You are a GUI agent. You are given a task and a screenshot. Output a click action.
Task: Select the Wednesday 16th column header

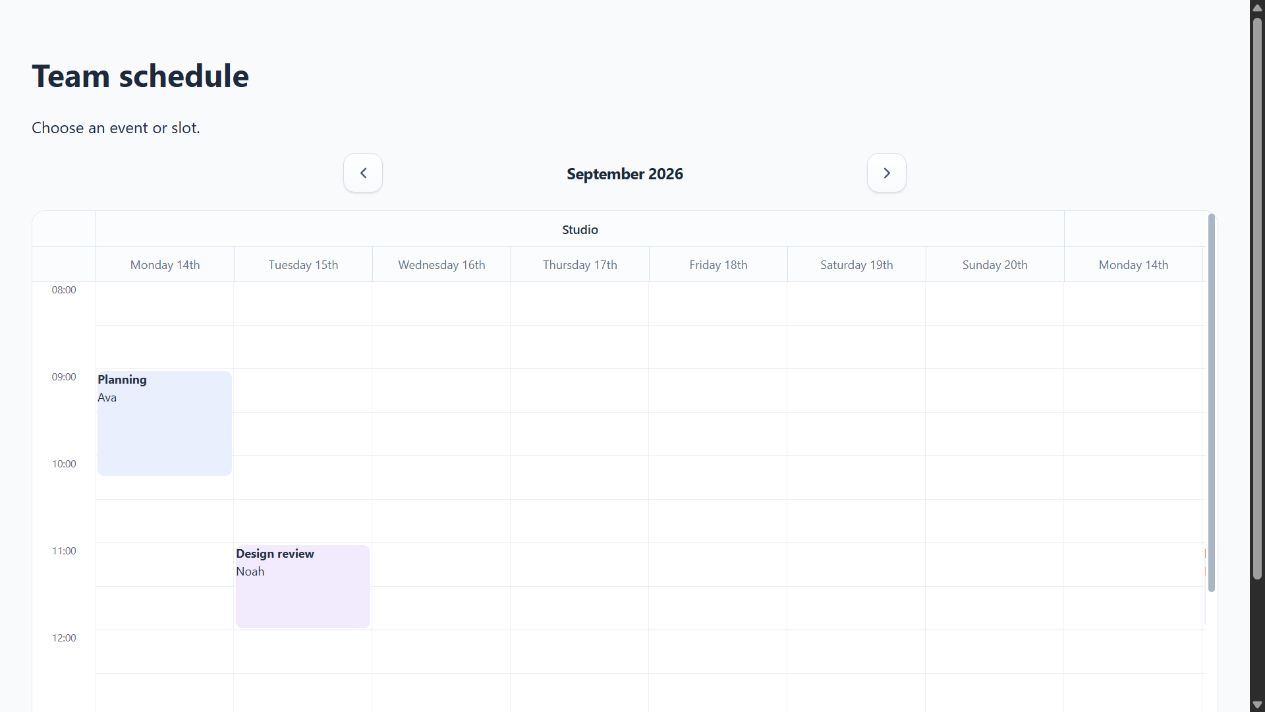[441, 265]
